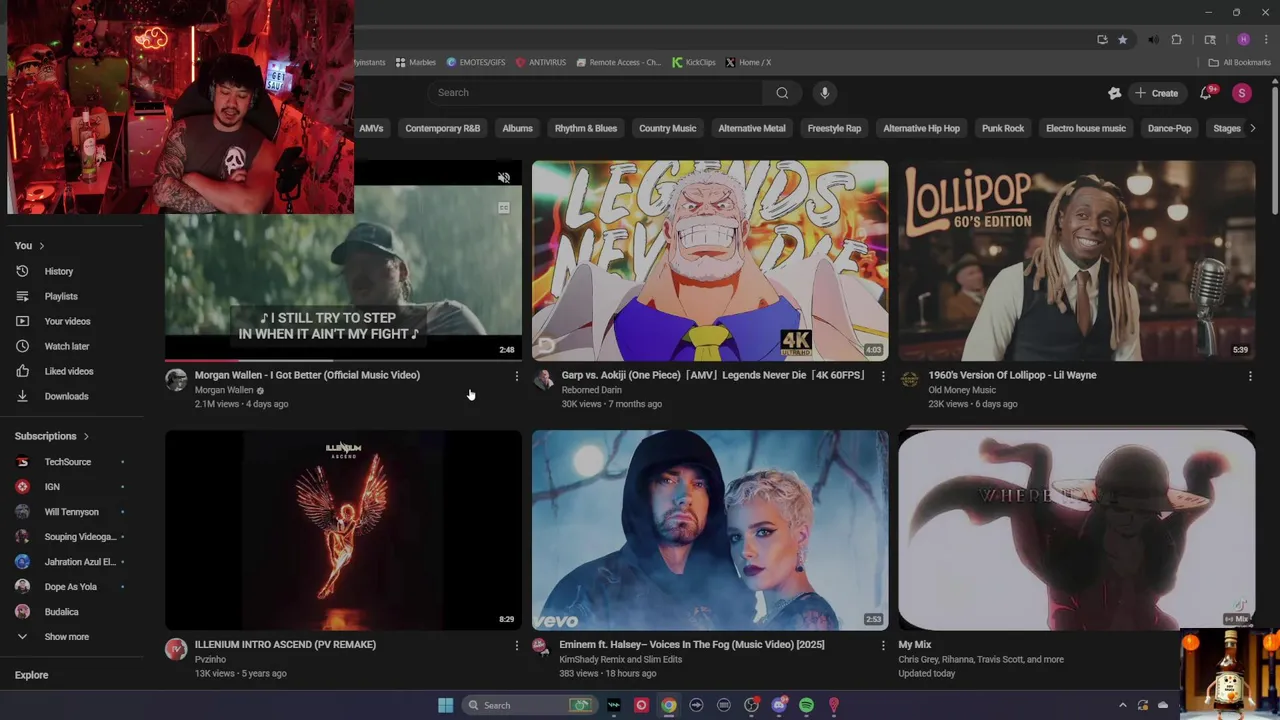Open the Chrome three-dot menu

pyautogui.click(x=1266, y=40)
